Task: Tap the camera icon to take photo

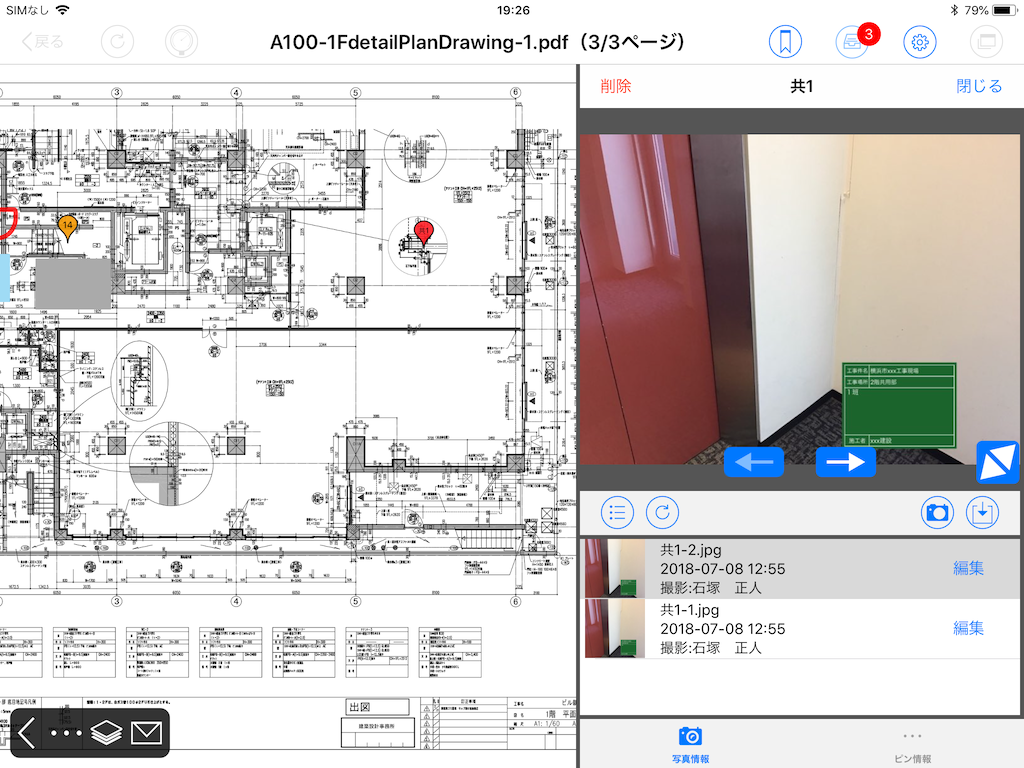Action: (x=937, y=513)
